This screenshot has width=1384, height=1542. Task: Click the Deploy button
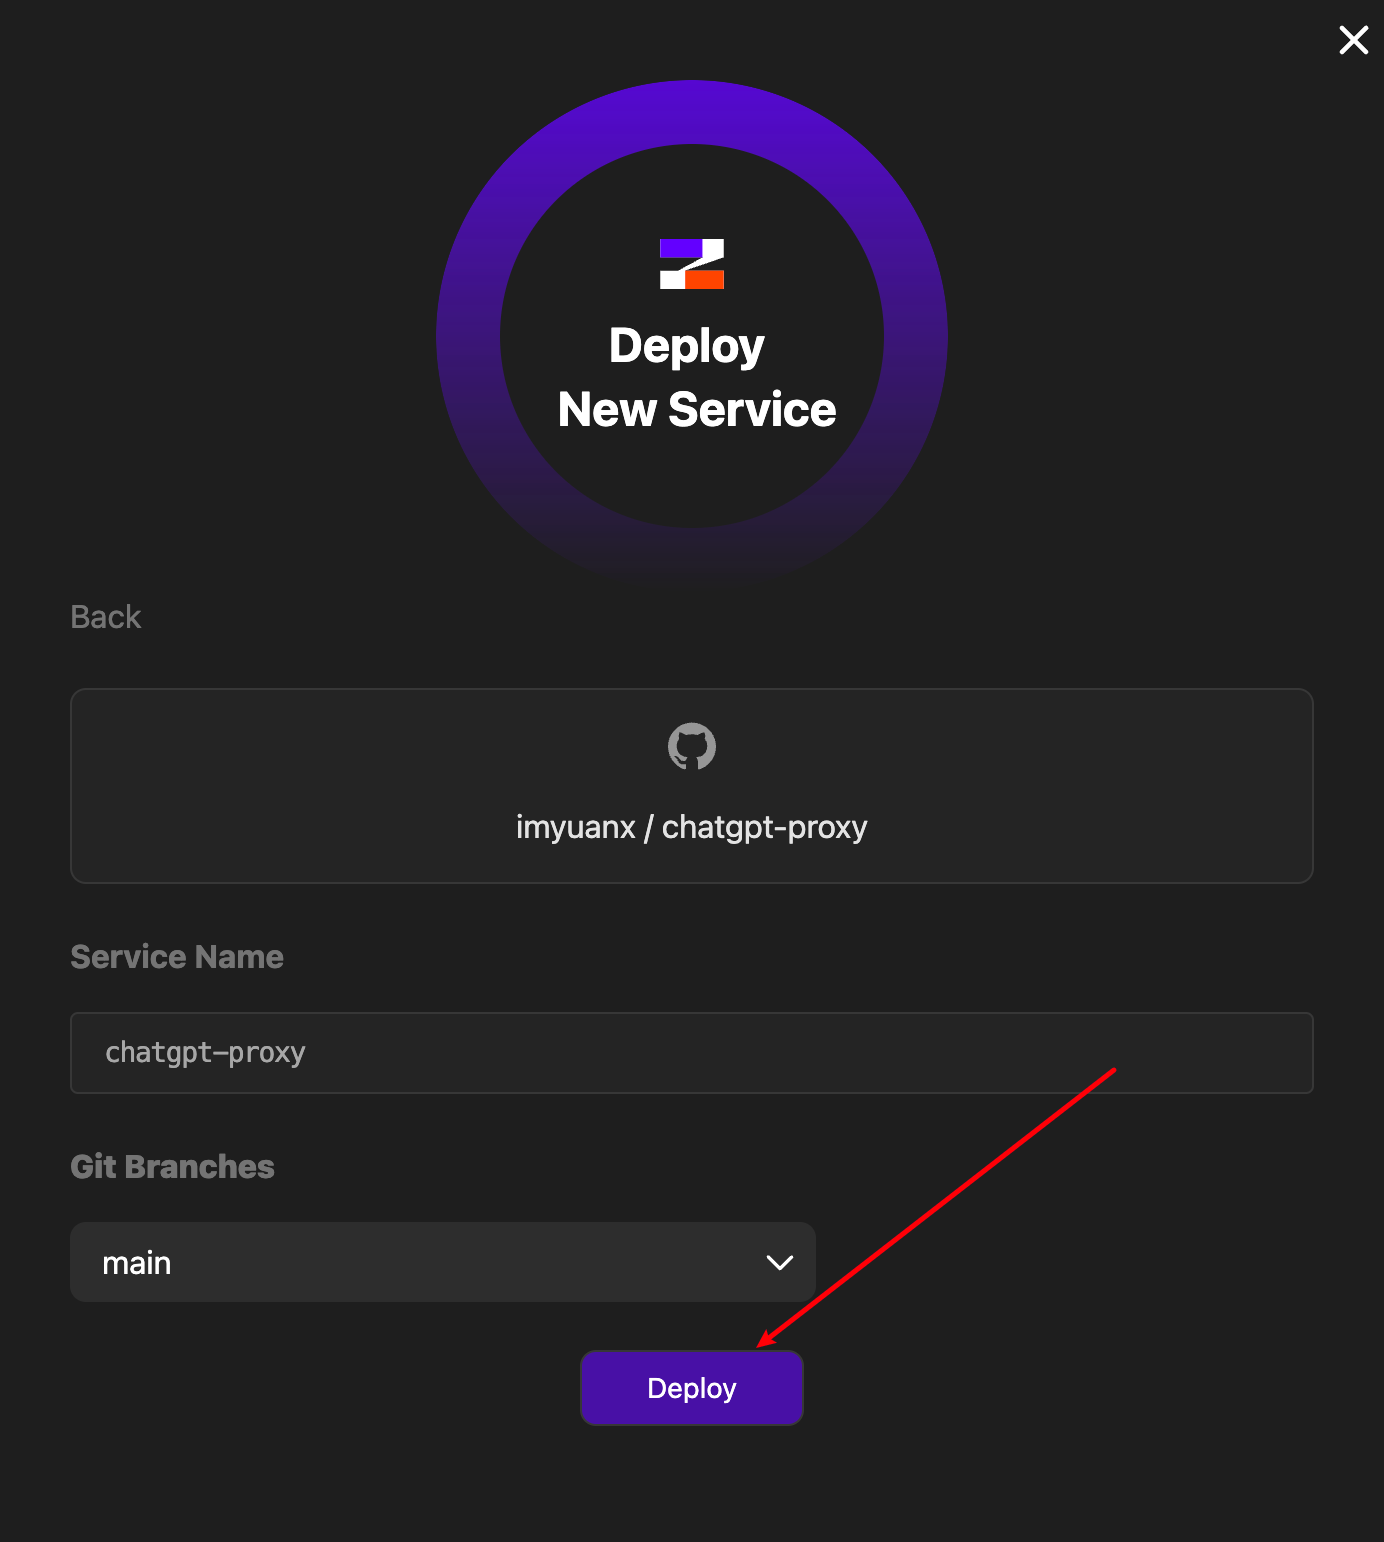pyautogui.click(x=692, y=1388)
